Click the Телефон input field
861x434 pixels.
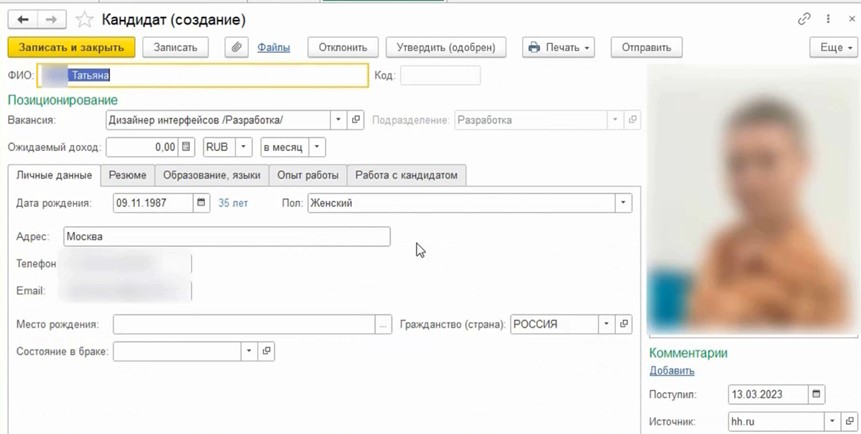pyautogui.click(x=126, y=264)
